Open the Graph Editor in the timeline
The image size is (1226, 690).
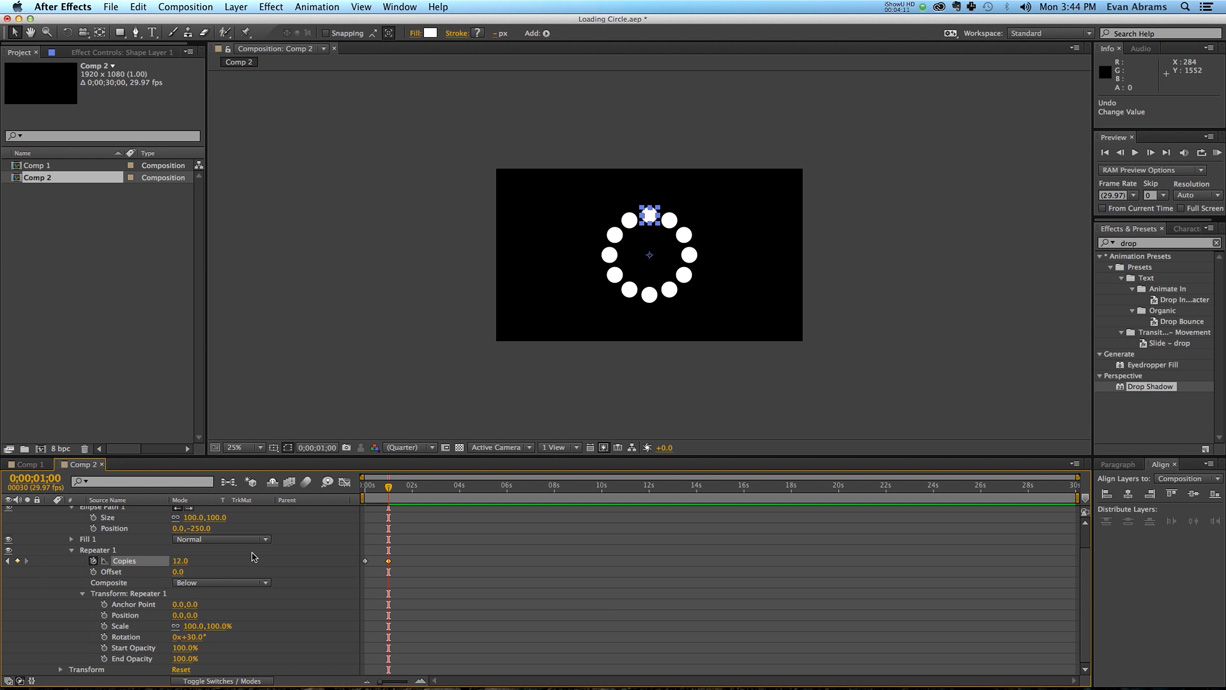(x=344, y=481)
